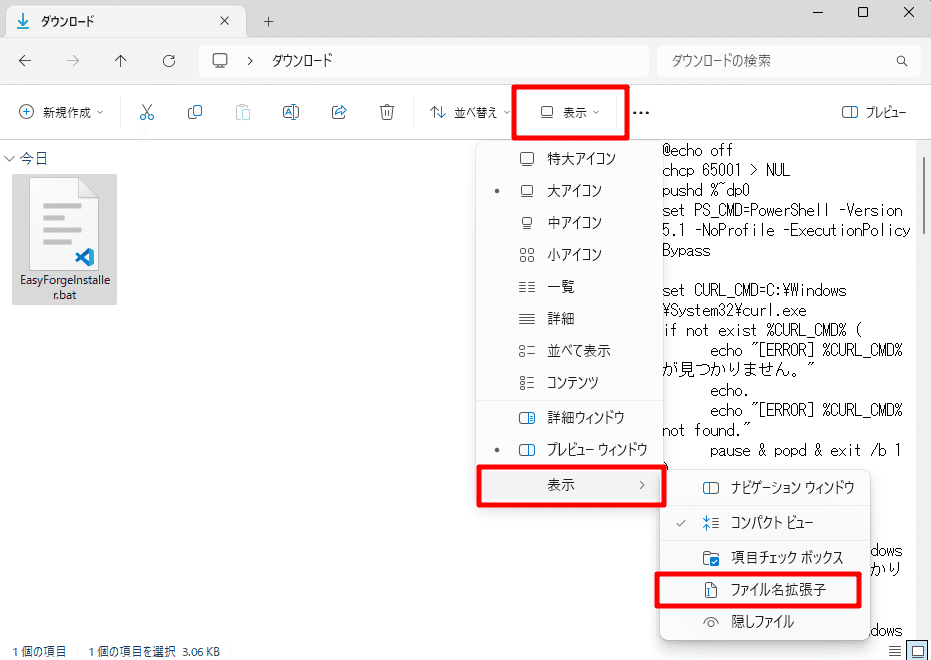Go forward with the right arrow
The image size is (931, 660).
[x=73, y=61]
